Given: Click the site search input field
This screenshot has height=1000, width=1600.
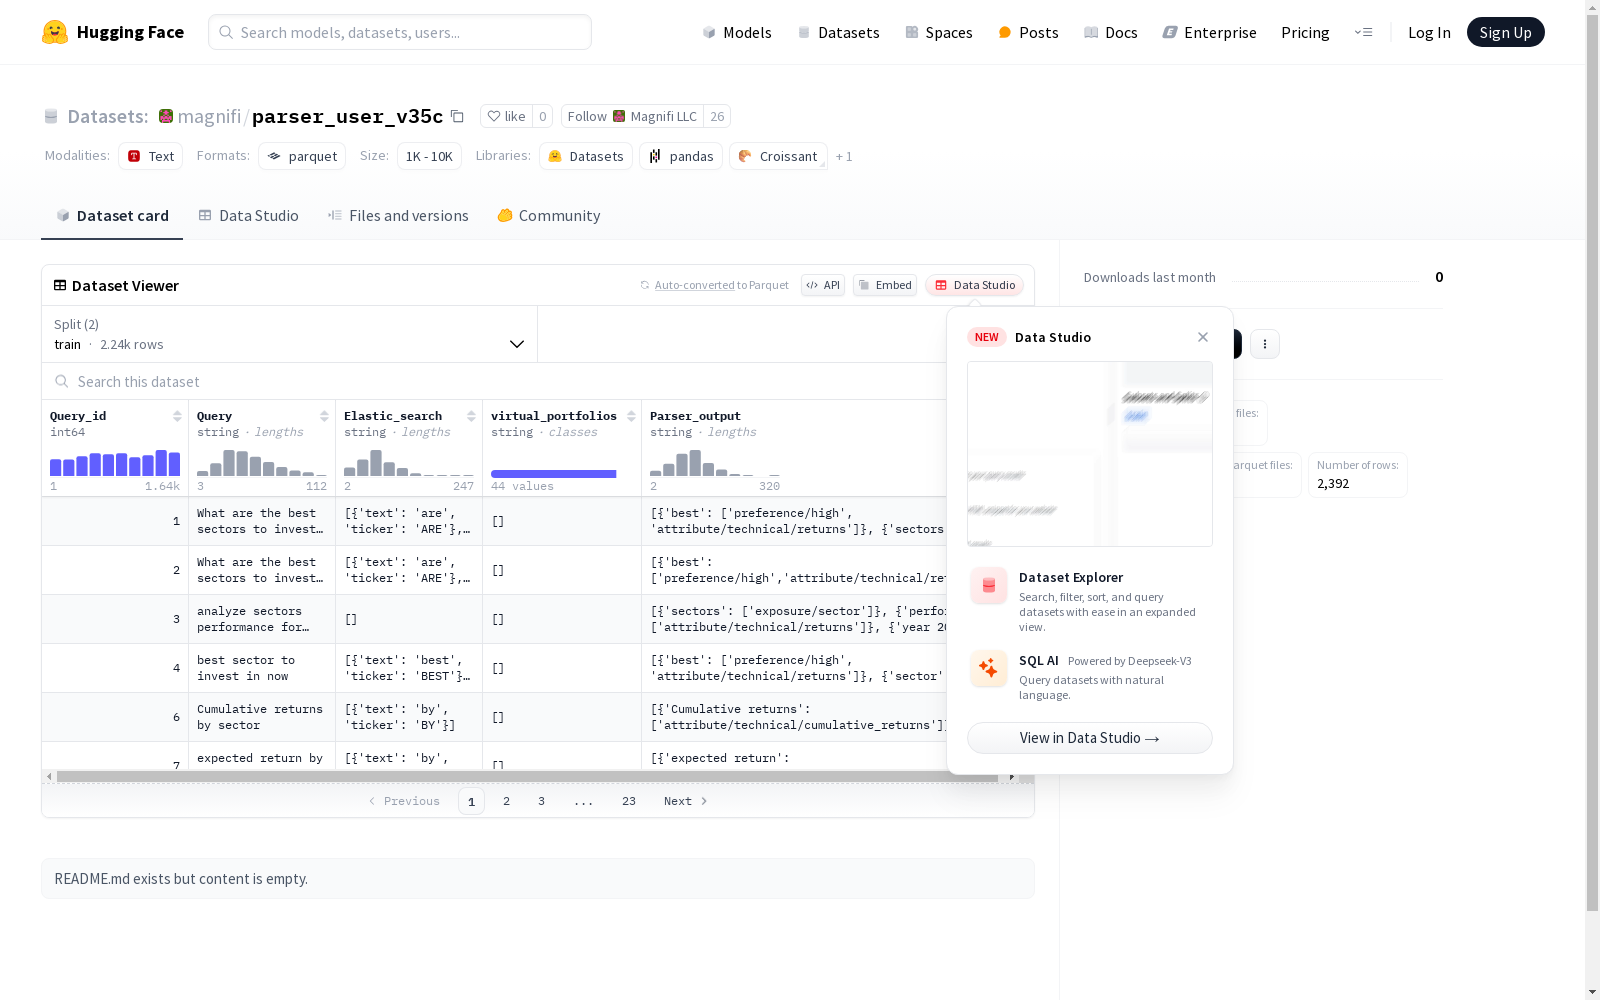Looking at the screenshot, I should pyautogui.click(x=400, y=32).
